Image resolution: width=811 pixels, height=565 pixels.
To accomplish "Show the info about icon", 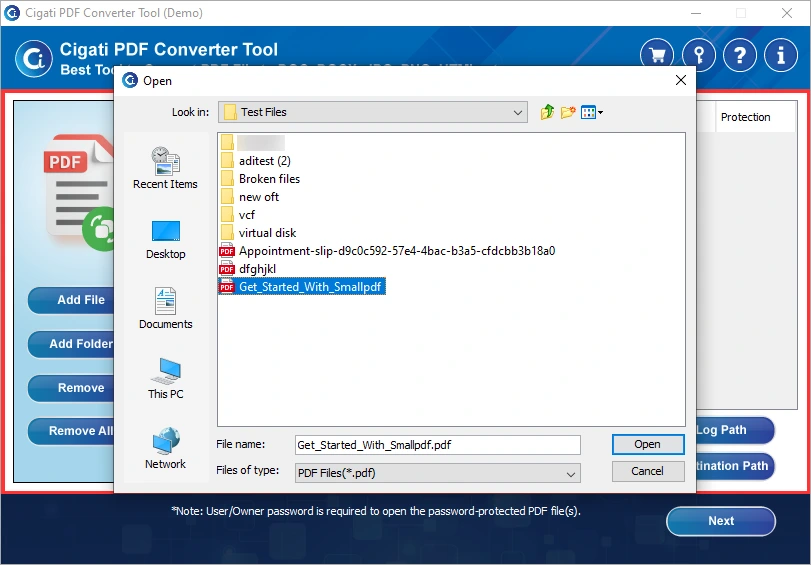I will (x=780, y=55).
